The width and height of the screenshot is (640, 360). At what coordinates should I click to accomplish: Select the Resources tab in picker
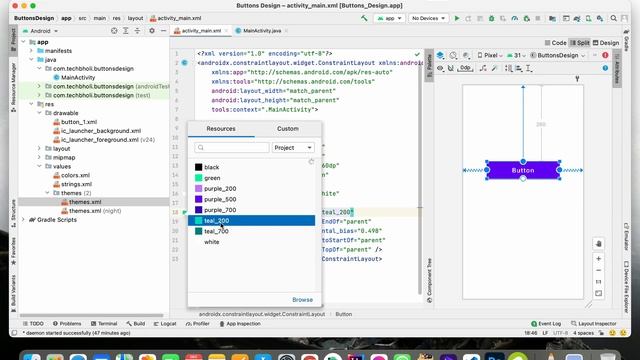point(221,129)
